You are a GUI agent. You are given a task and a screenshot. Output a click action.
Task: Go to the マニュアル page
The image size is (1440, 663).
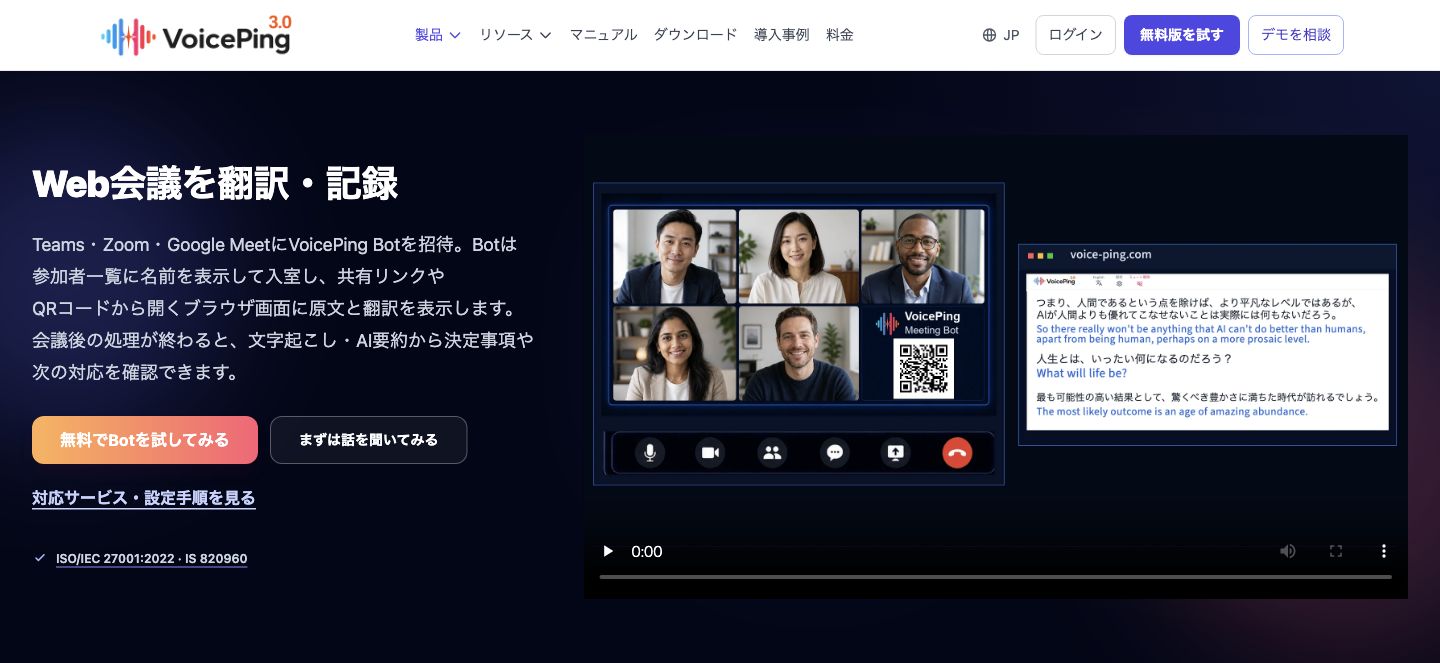603,35
